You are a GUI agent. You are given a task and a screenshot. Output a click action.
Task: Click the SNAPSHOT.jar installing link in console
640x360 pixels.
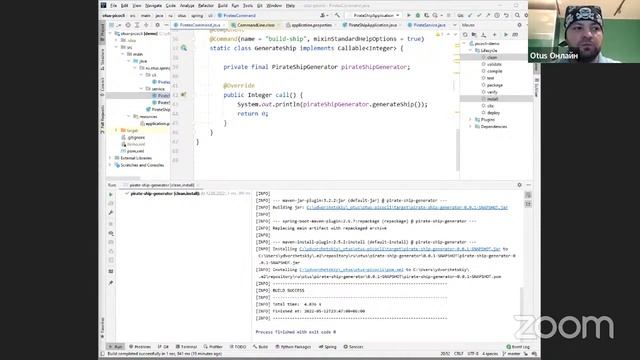400,249
